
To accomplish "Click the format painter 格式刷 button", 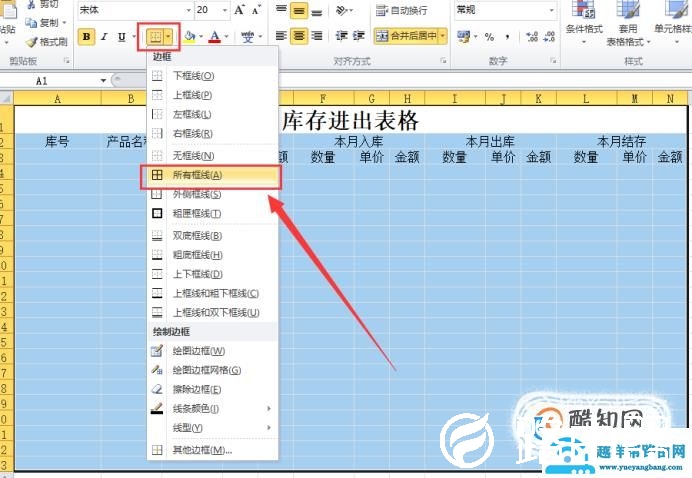I will [46, 42].
